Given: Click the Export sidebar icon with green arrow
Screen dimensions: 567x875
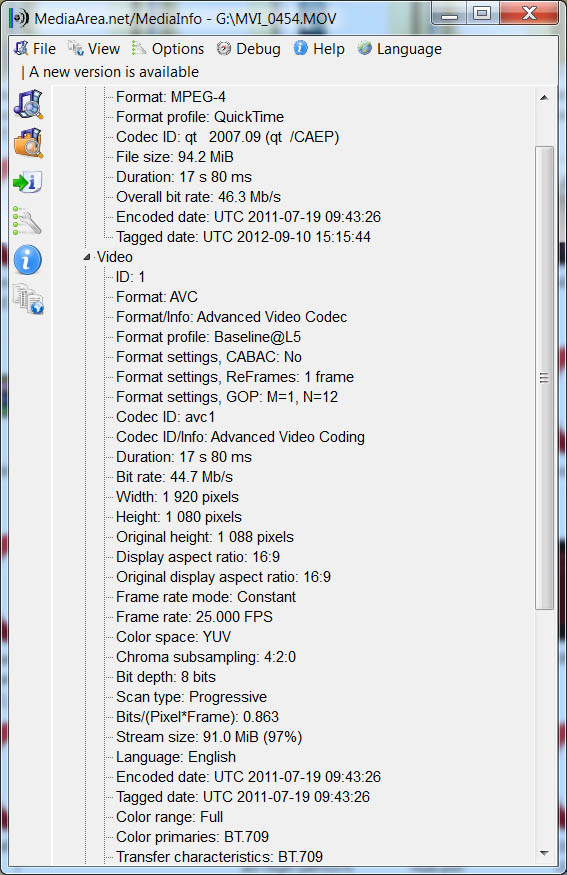Looking at the screenshot, I should pyautogui.click(x=28, y=182).
